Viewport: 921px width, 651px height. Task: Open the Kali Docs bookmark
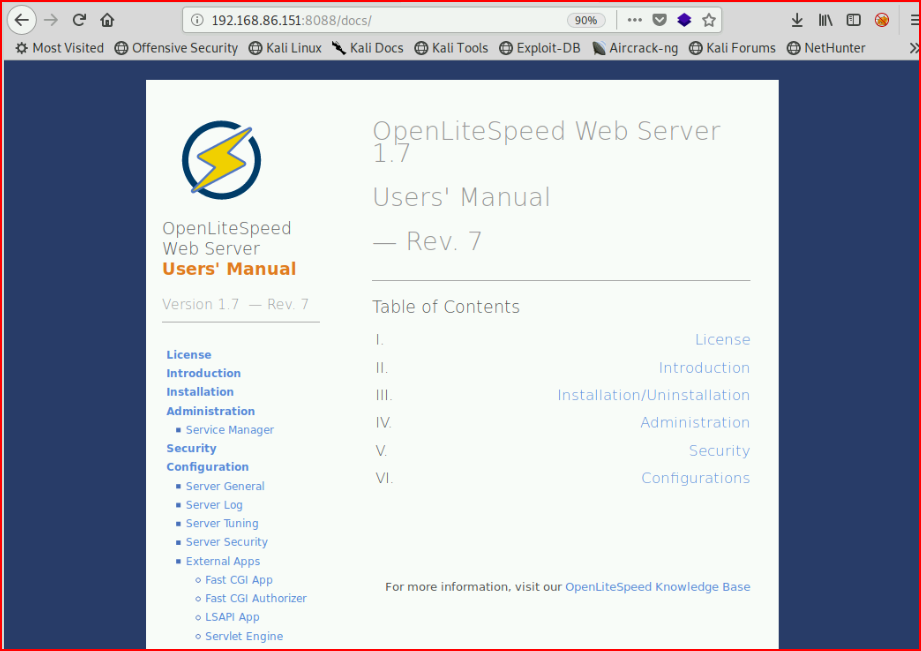(368, 48)
